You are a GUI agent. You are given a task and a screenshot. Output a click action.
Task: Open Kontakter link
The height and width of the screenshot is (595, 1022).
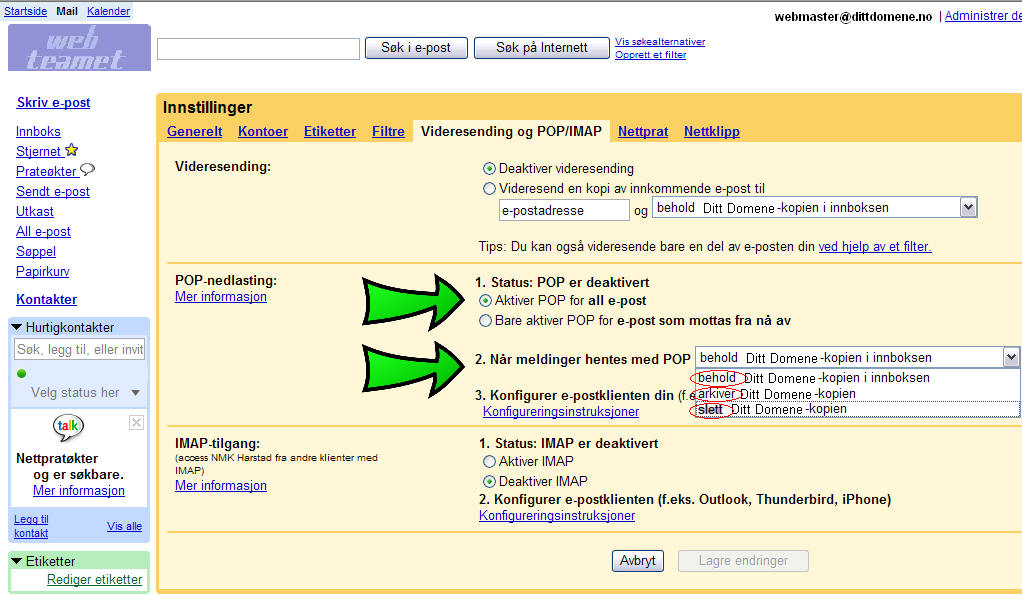pyautogui.click(x=46, y=300)
